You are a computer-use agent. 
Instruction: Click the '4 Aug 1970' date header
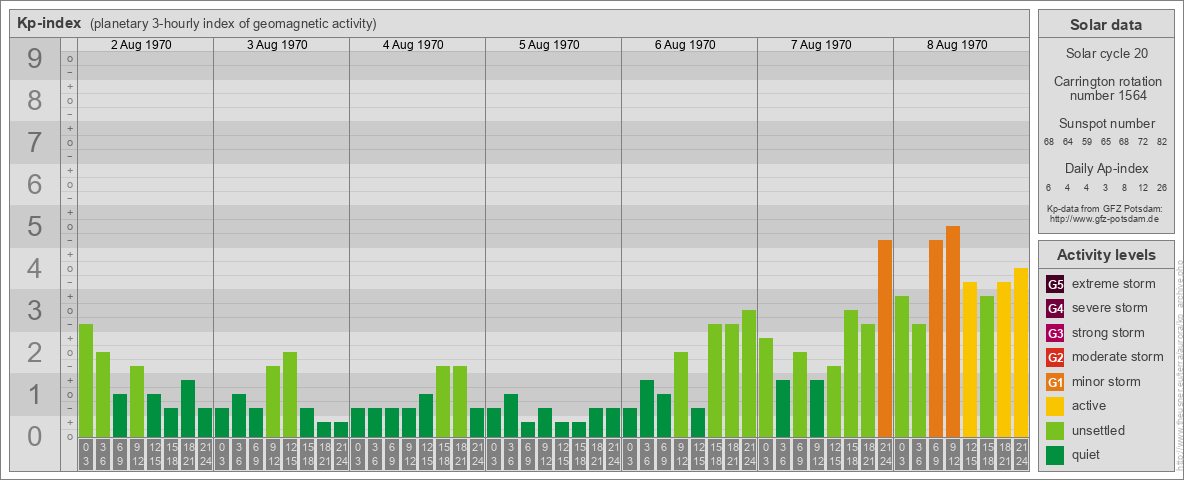point(413,45)
